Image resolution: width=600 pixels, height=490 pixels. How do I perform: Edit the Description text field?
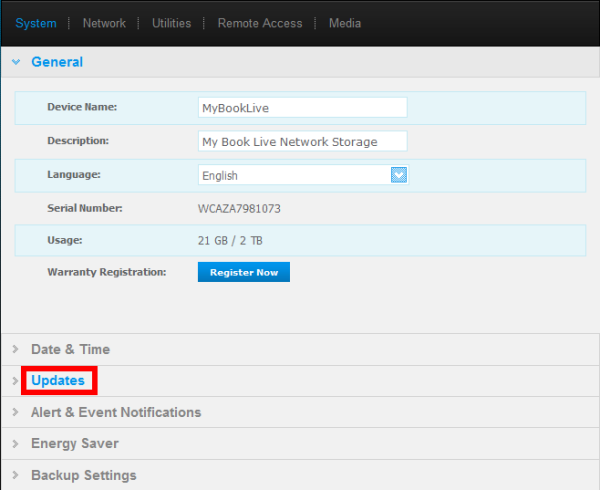click(303, 141)
